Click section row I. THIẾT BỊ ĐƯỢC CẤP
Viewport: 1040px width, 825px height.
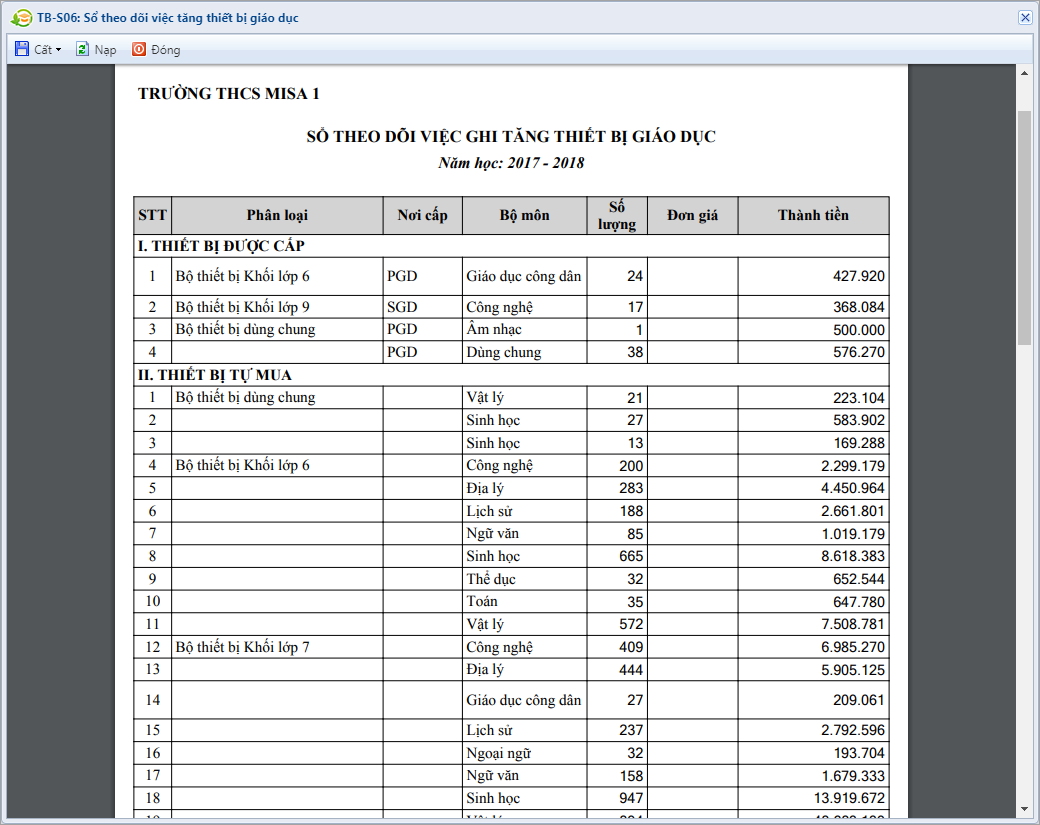point(511,246)
